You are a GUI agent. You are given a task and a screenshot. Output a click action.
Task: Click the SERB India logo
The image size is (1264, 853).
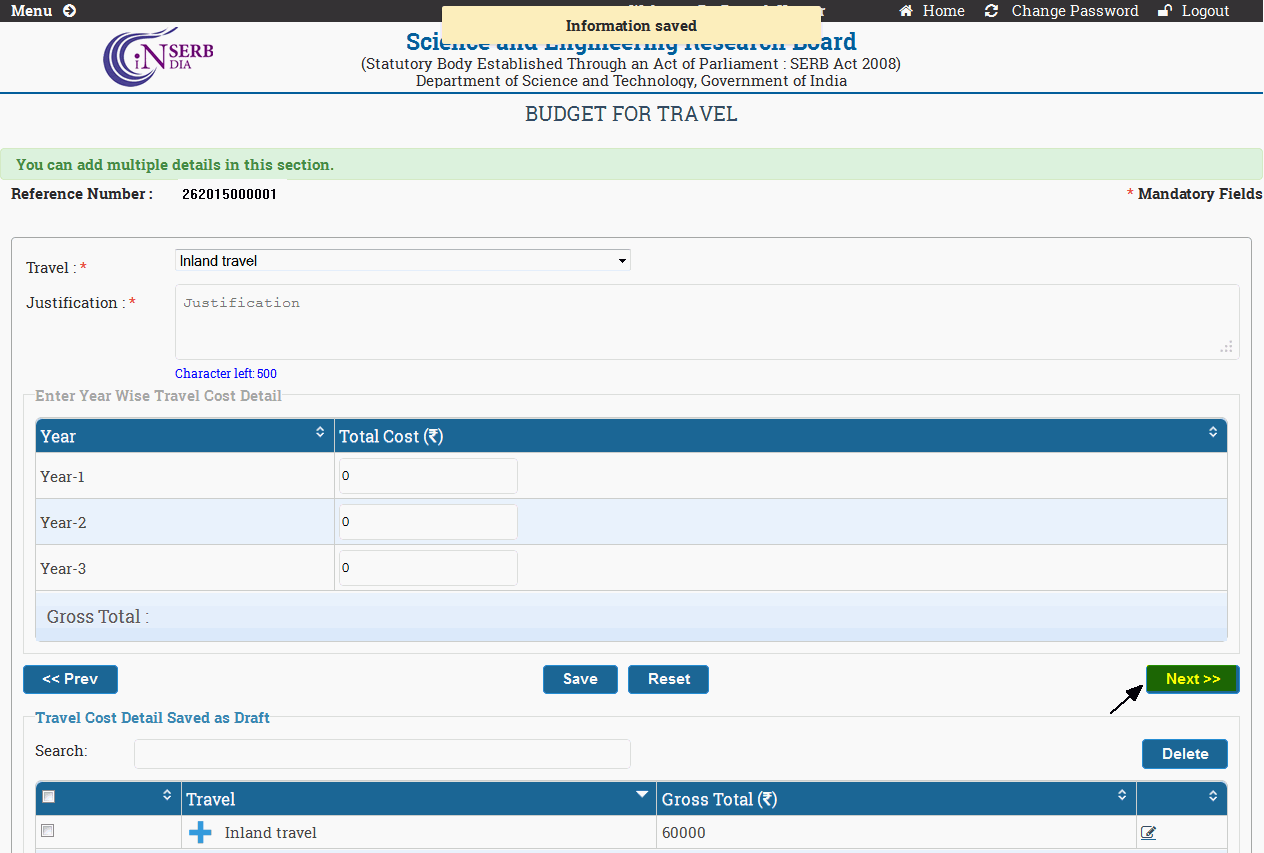[158, 58]
